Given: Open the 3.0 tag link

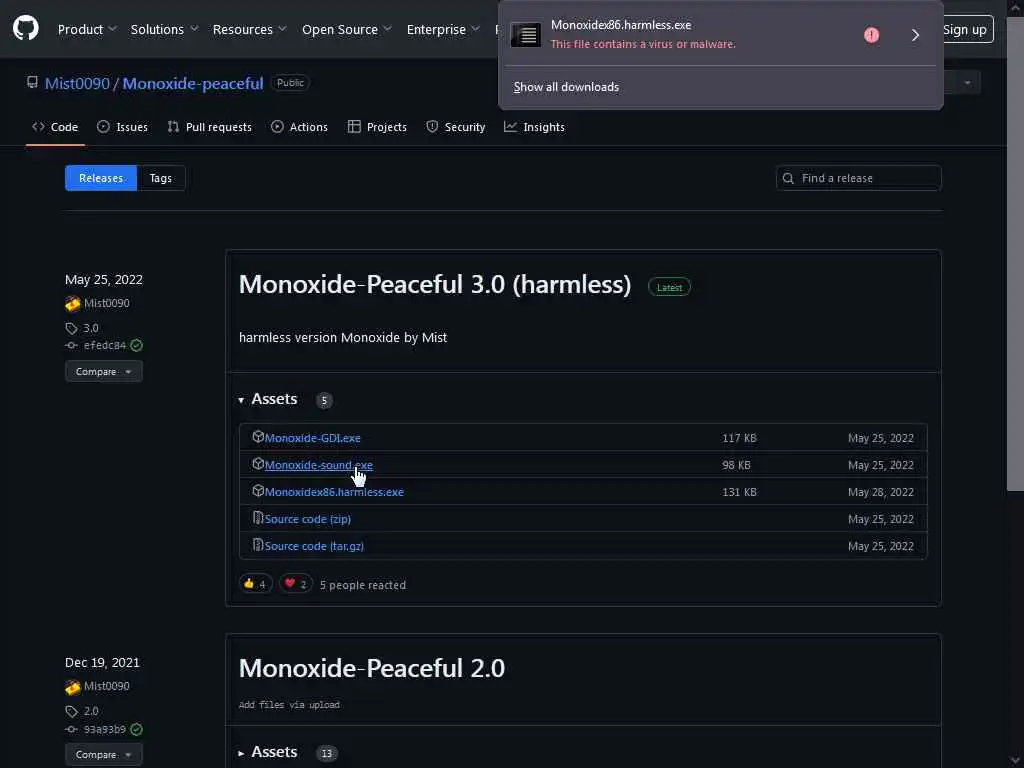Looking at the screenshot, I should pyautogui.click(x=91, y=328).
